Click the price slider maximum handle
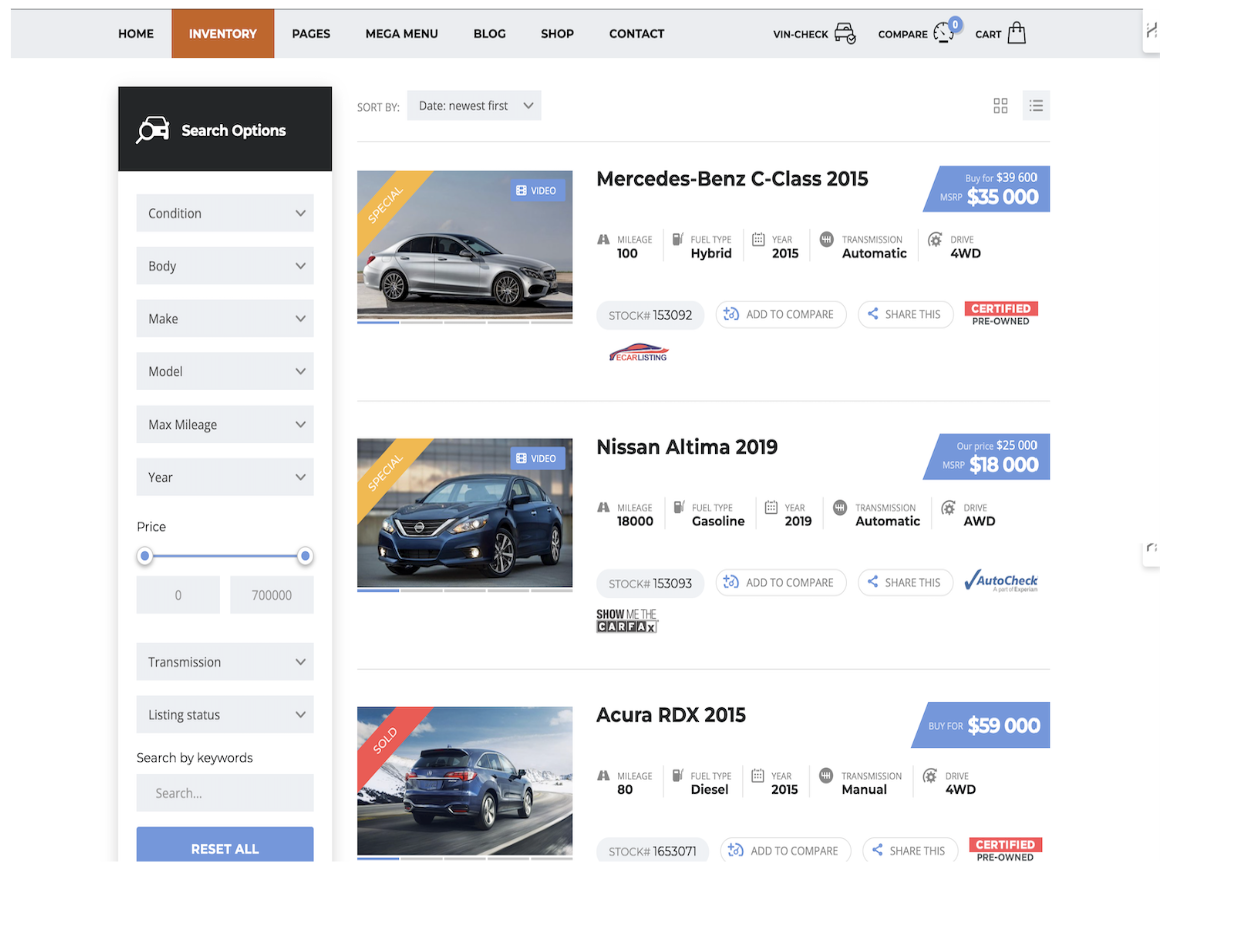The width and height of the screenshot is (1248, 926). [x=306, y=556]
